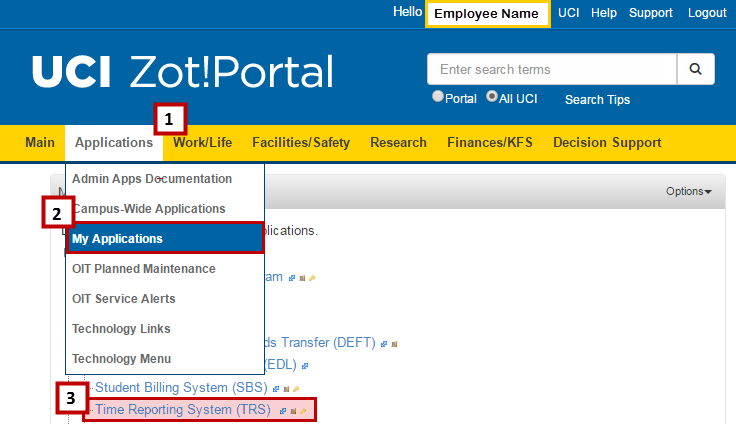Open the Transfer (DEFT) application link
The image size is (736, 424).
click(320, 342)
